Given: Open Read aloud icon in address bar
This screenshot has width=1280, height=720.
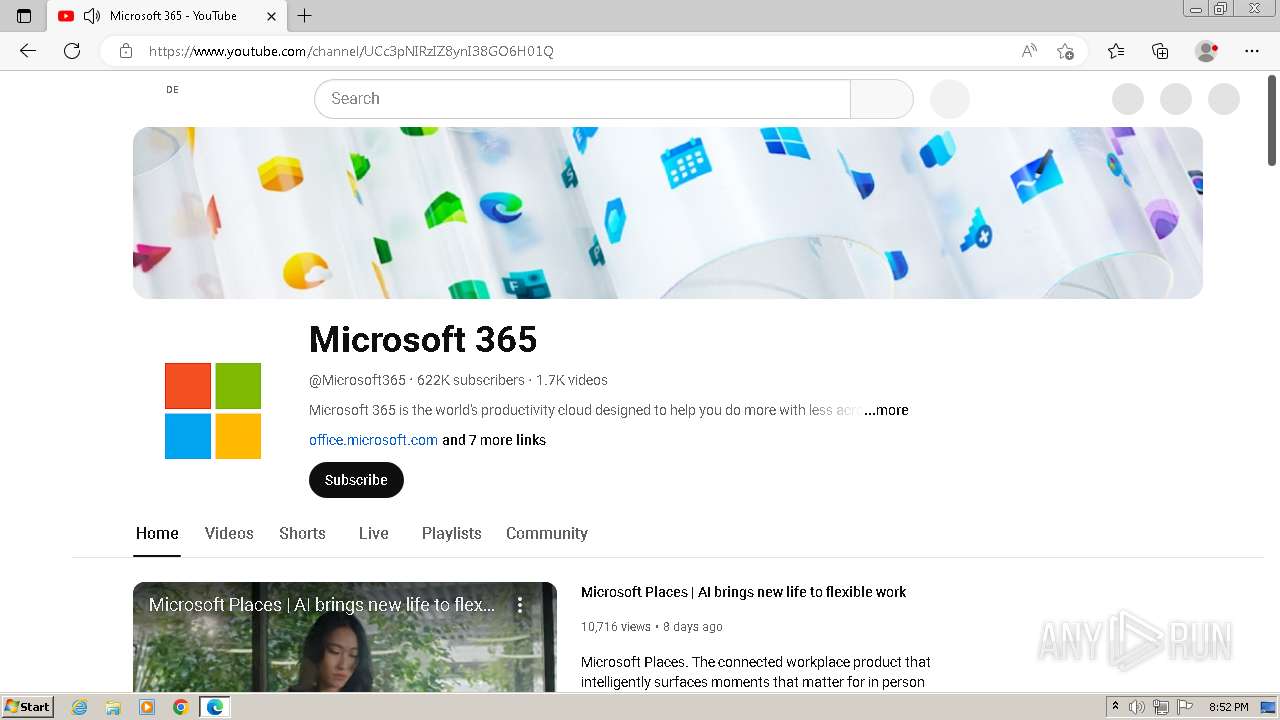Looking at the screenshot, I should click(1029, 51).
